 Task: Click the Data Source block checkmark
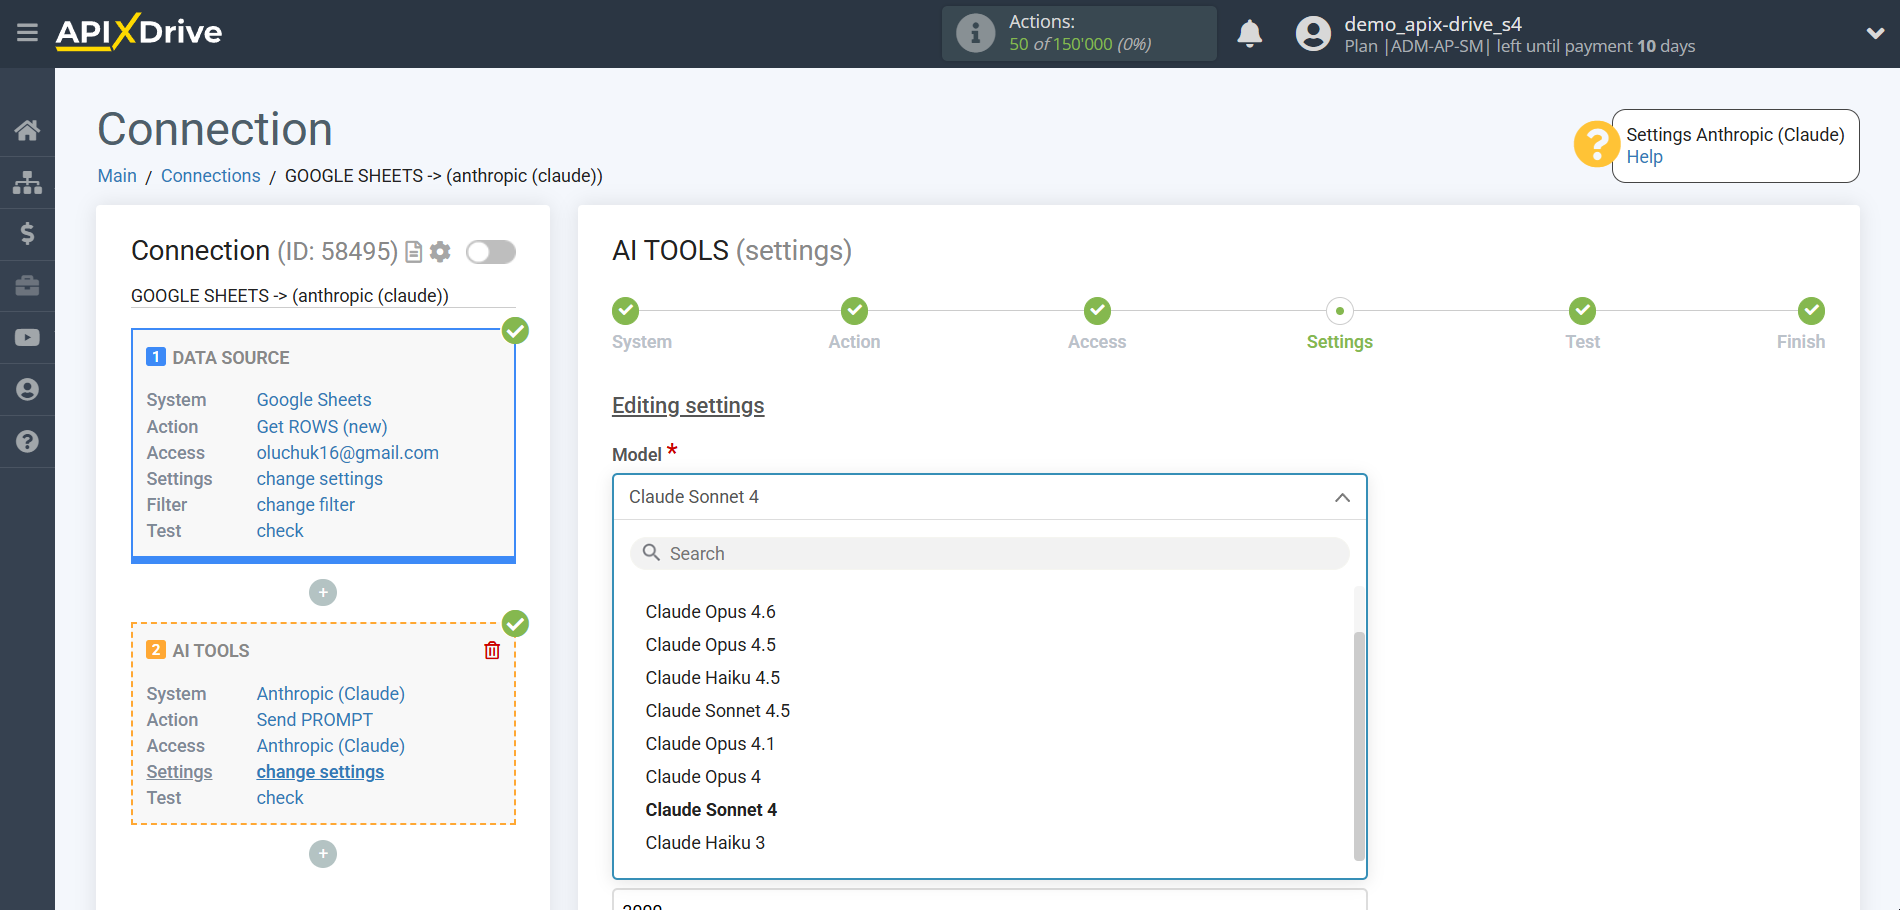[515, 330]
